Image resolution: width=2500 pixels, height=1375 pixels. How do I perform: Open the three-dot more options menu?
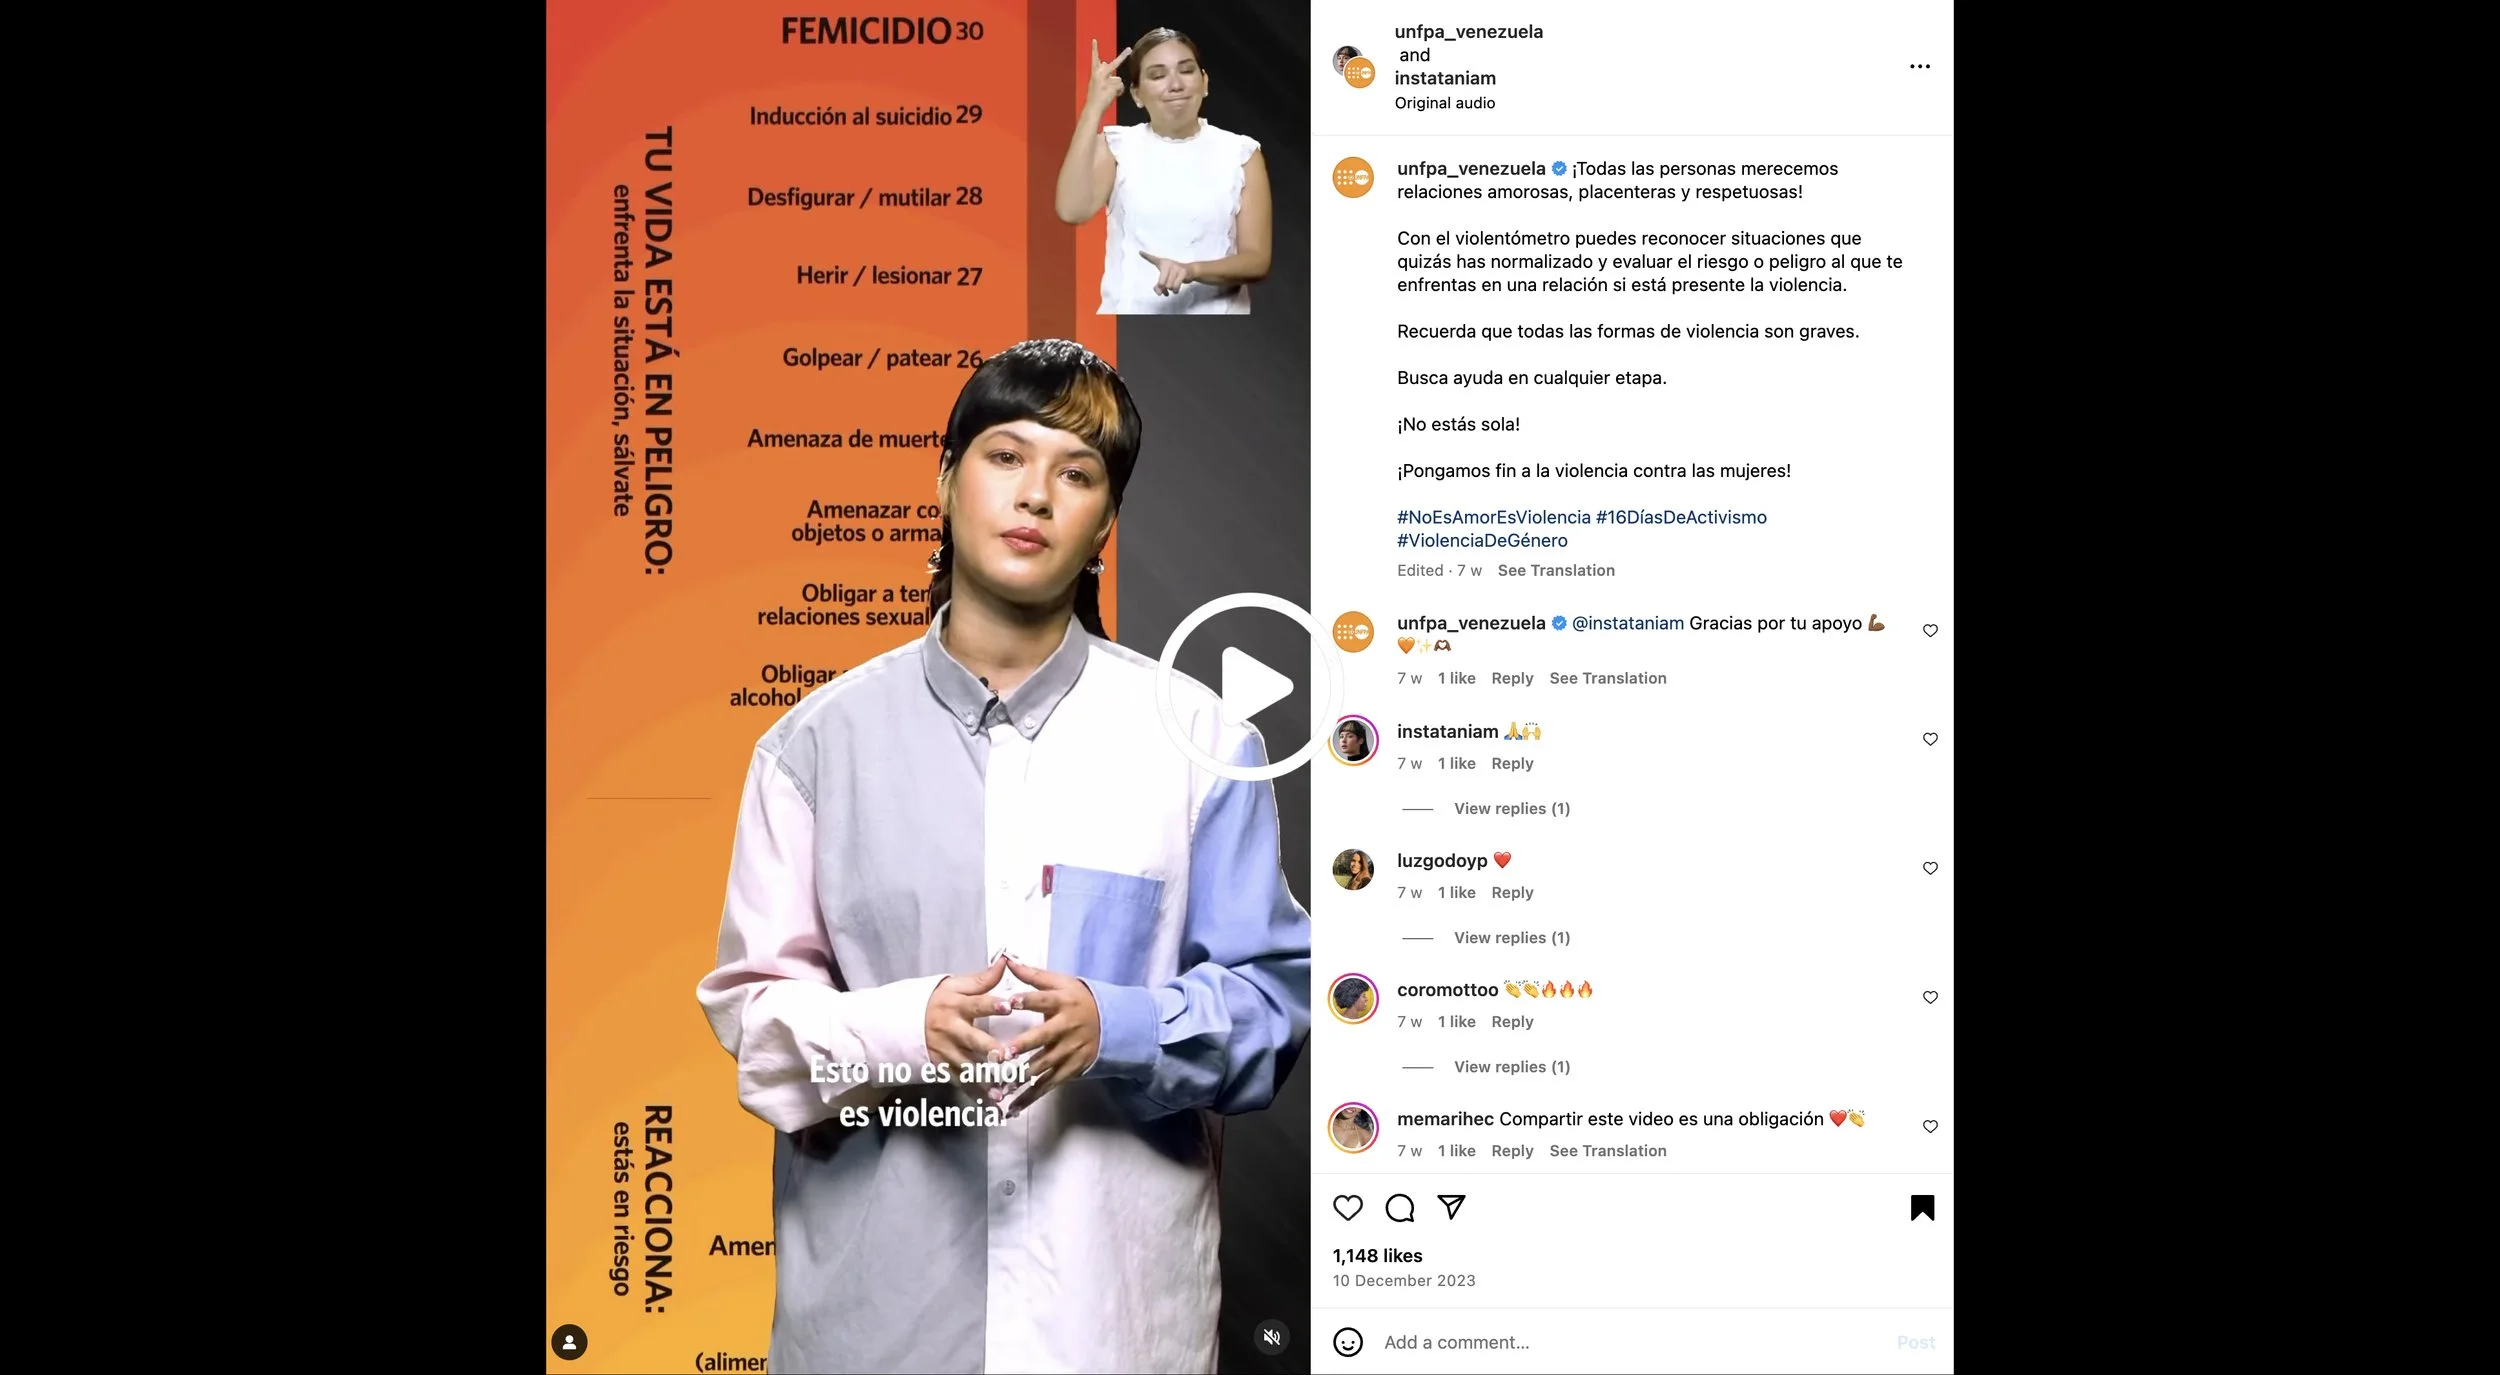[x=1919, y=66]
